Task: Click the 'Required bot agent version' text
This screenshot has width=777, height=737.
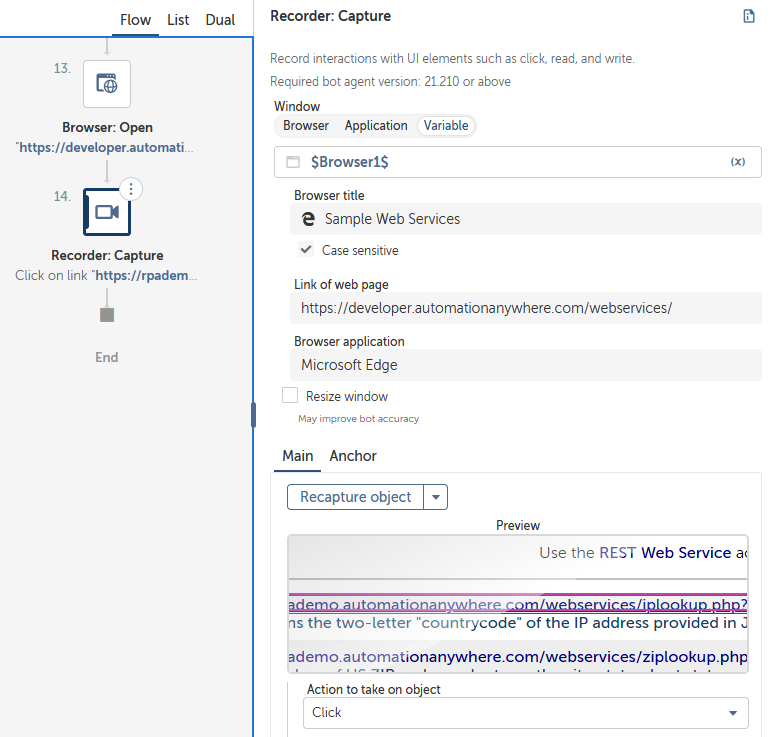Action: click(x=390, y=82)
